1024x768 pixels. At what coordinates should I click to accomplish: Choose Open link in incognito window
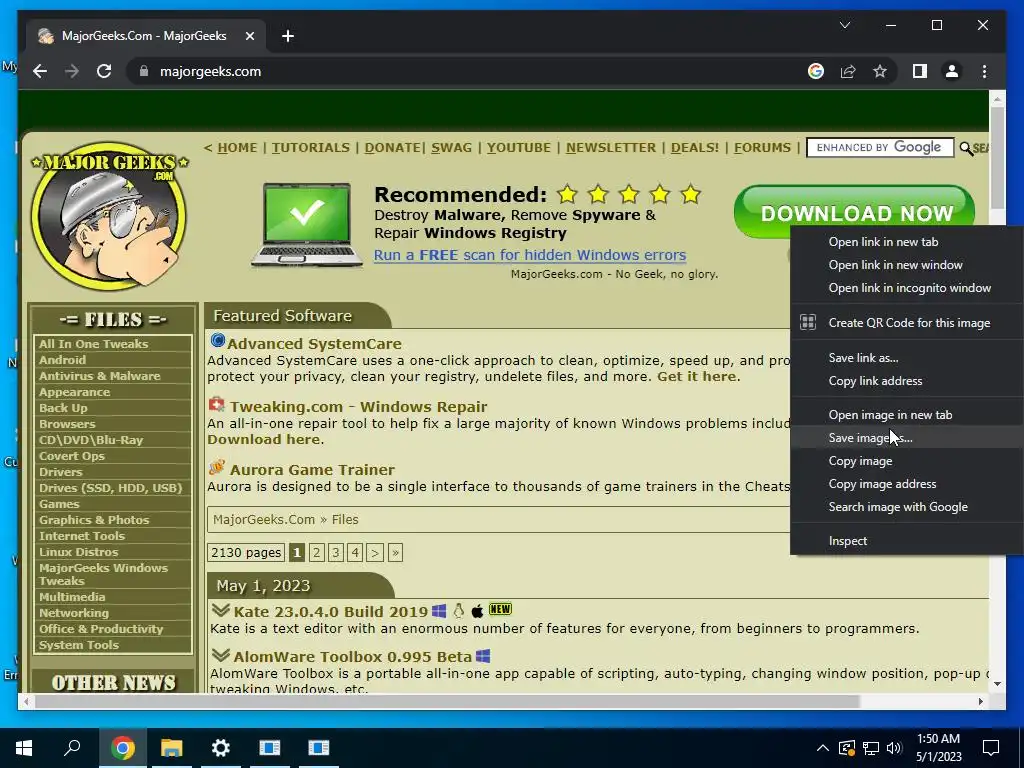[907, 287]
